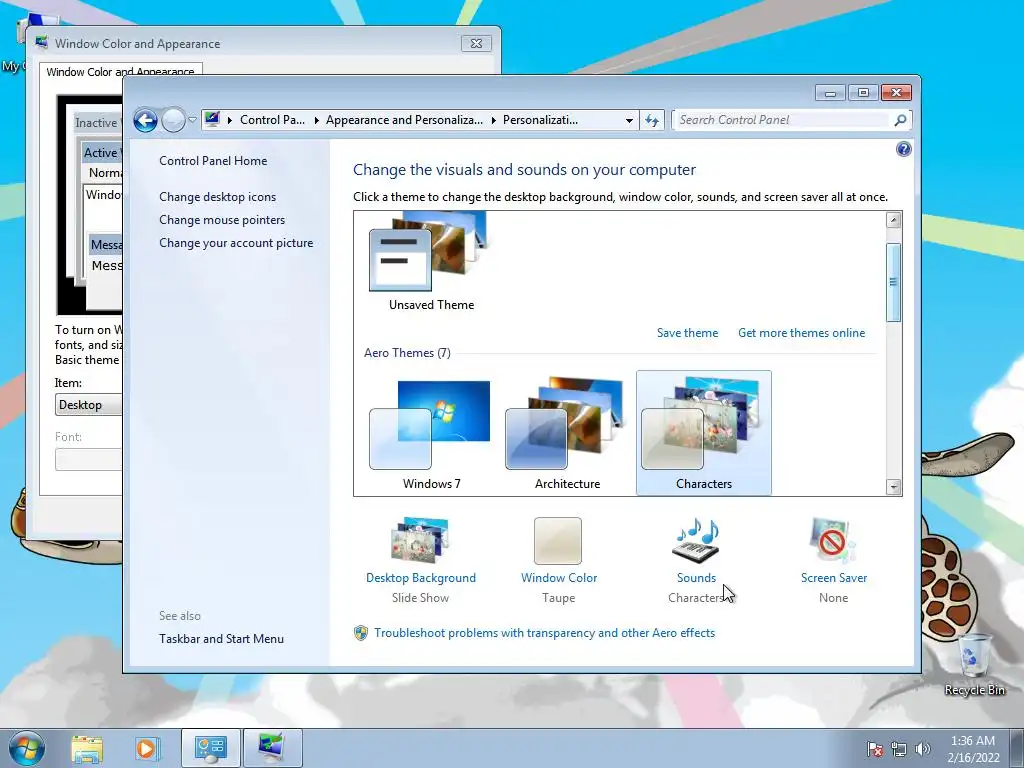The height and width of the screenshot is (768, 1024).
Task: Navigate to Control Panel breadcrumb
Action: pyautogui.click(x=272, y=120)
